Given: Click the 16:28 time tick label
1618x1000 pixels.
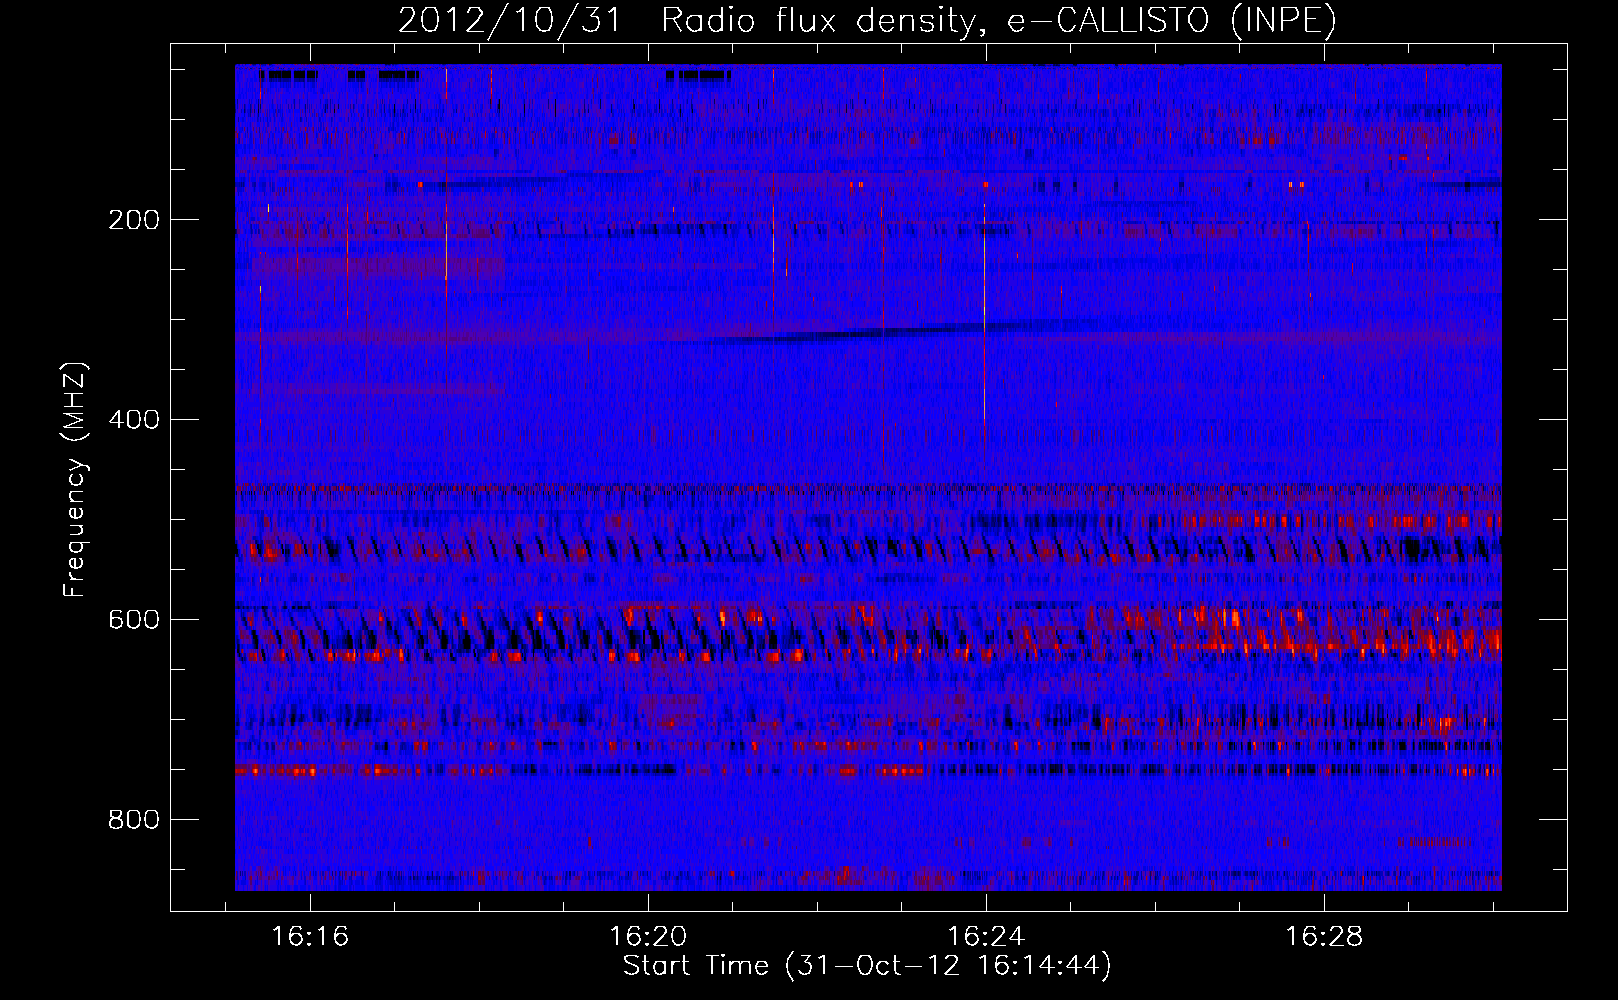Looking at the screenshot, I should click(1324, 937).
